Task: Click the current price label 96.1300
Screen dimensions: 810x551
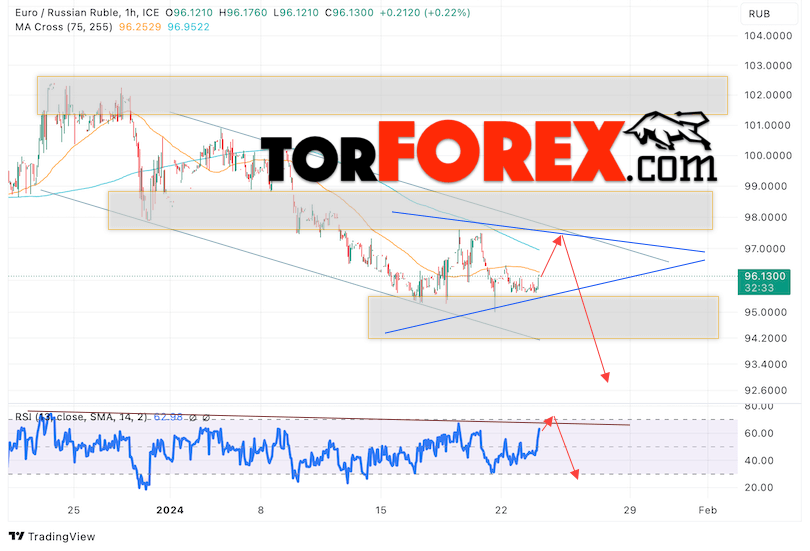Action: 765,276
